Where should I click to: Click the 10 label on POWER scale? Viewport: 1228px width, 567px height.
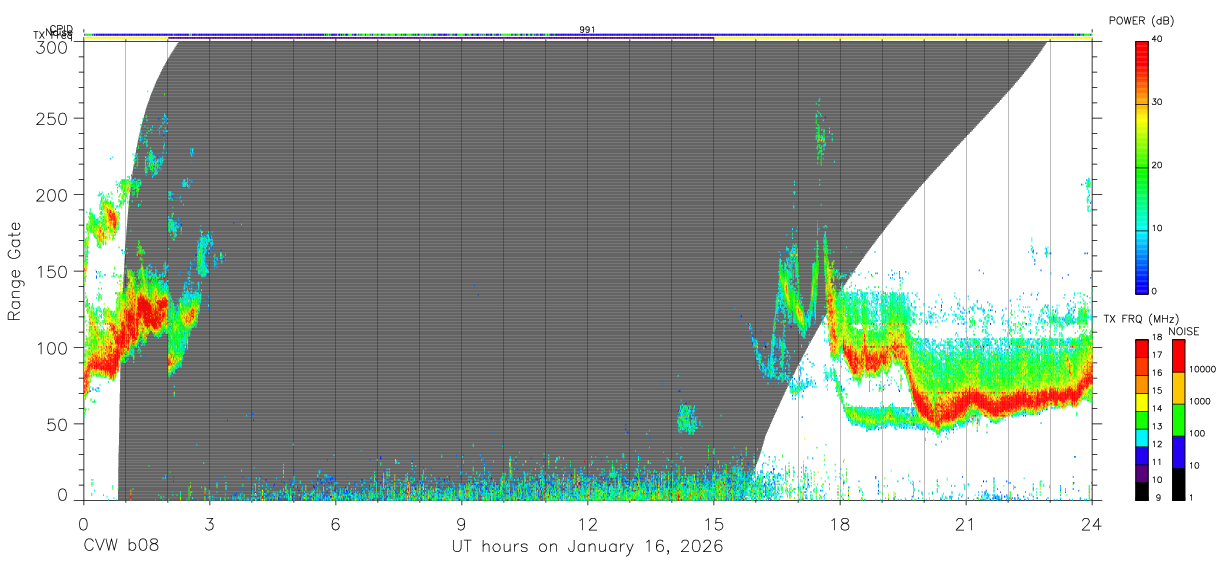[1159, 229]
